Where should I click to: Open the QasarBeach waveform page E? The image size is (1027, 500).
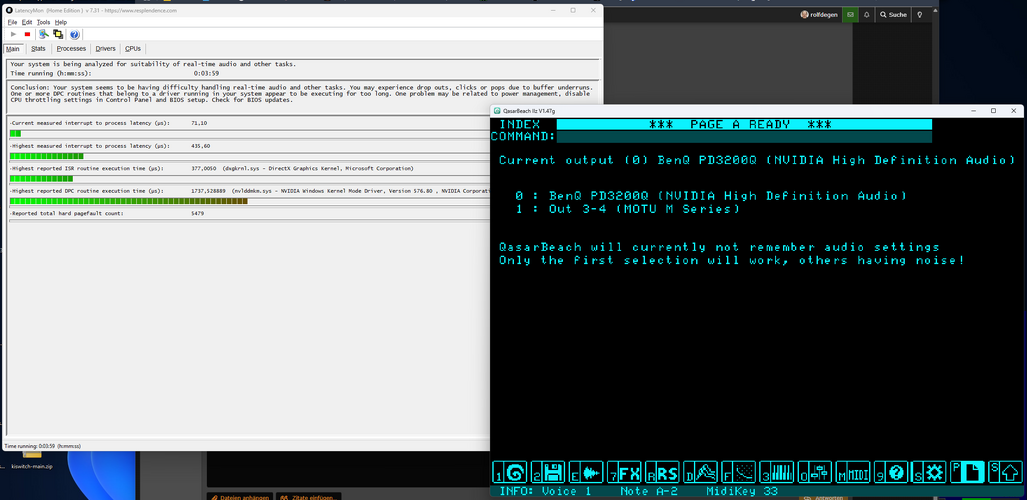tap(586, 472)
